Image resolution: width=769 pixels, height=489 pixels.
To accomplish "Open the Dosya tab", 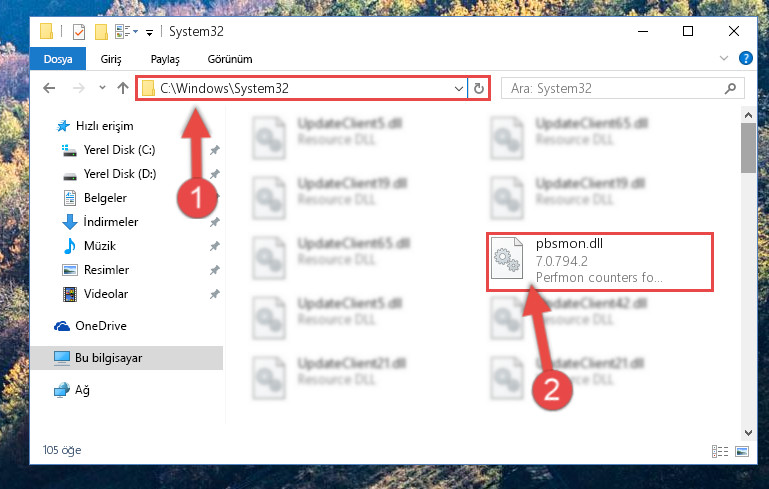I will click(x=58, y=59).
